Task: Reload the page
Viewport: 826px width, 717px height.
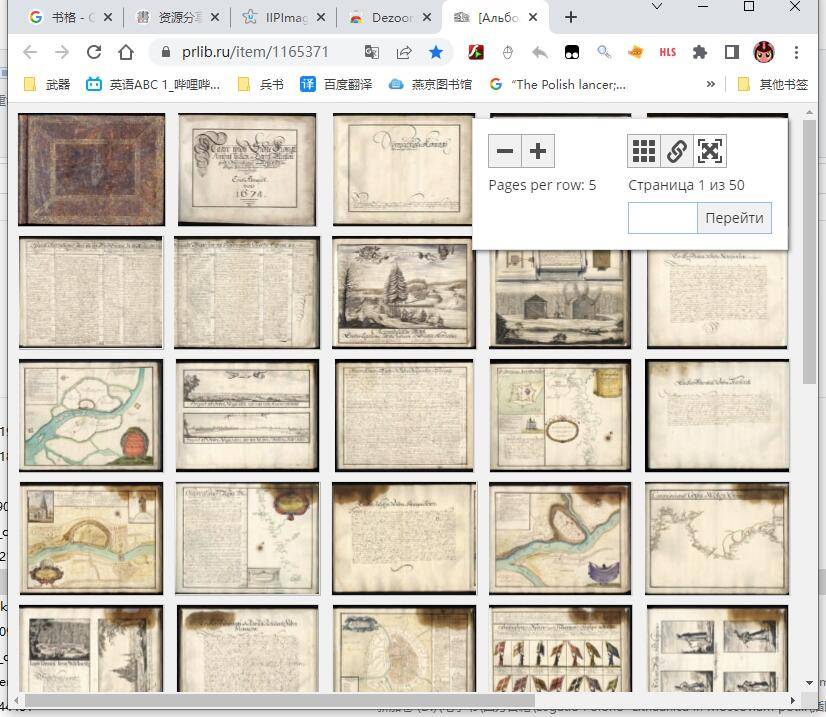Action: click(94, 52)
